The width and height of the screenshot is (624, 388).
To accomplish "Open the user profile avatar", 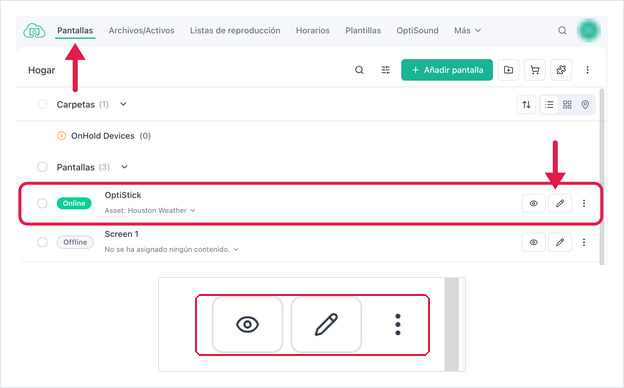I will tap(589, 30).
